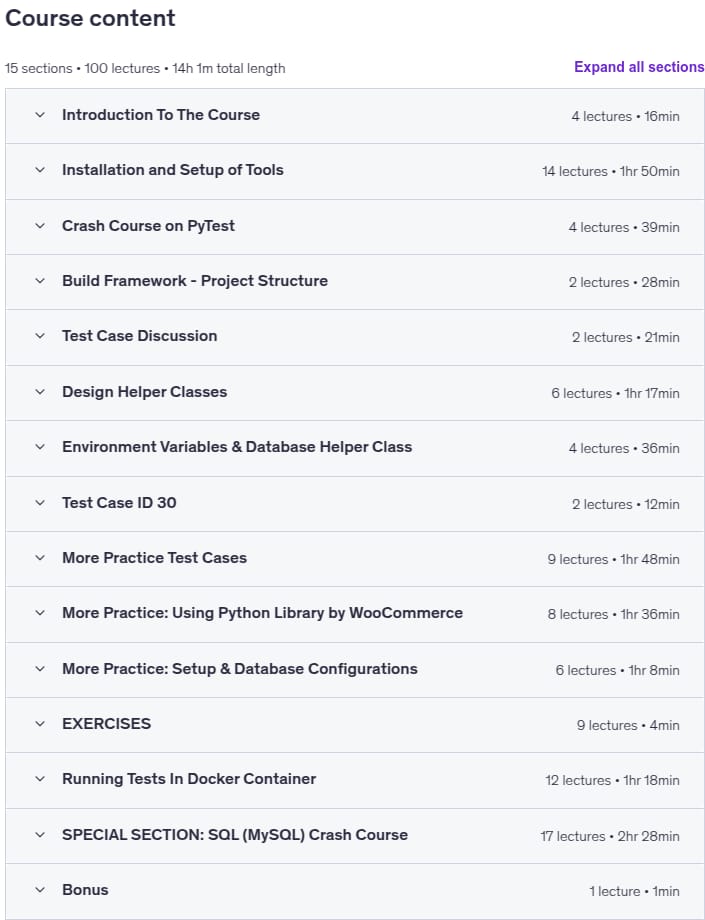705x920 pixels.
Task: Click the Crash Course on PyTest title
Action: (148, 226)
